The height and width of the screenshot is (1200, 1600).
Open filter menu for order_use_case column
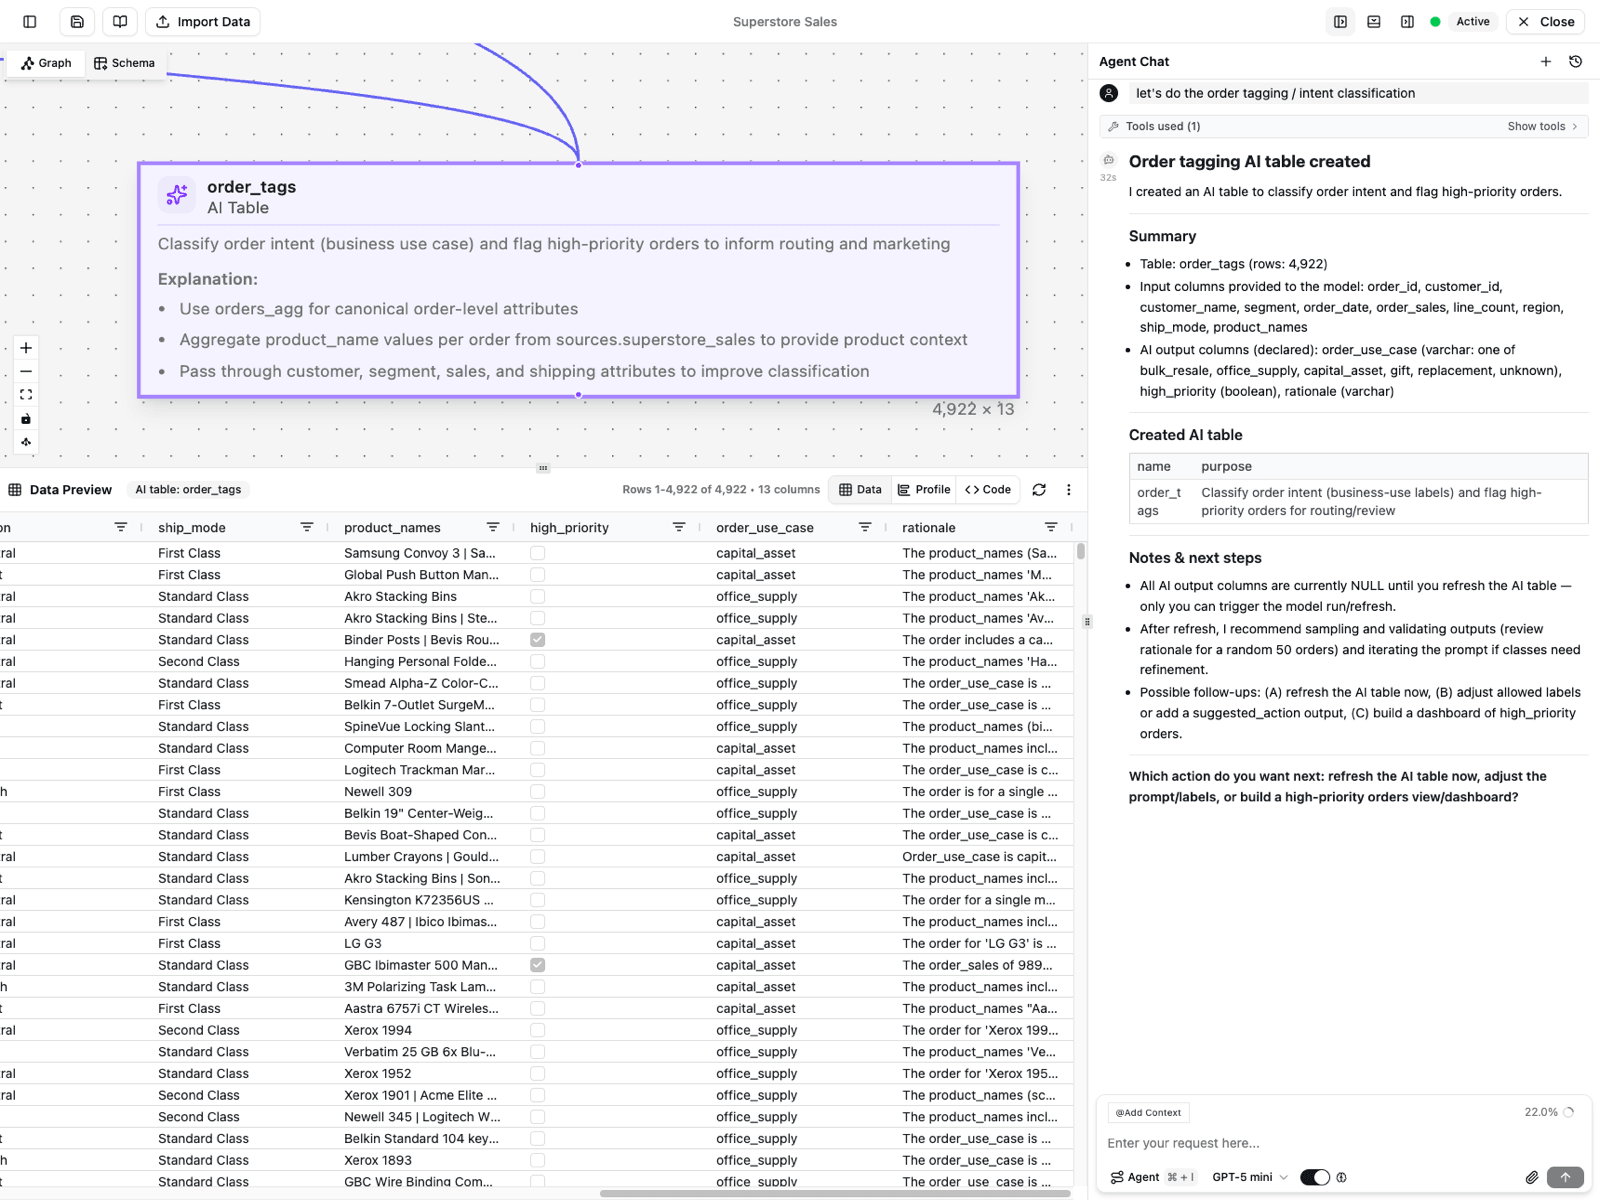(x=865, y=528)
